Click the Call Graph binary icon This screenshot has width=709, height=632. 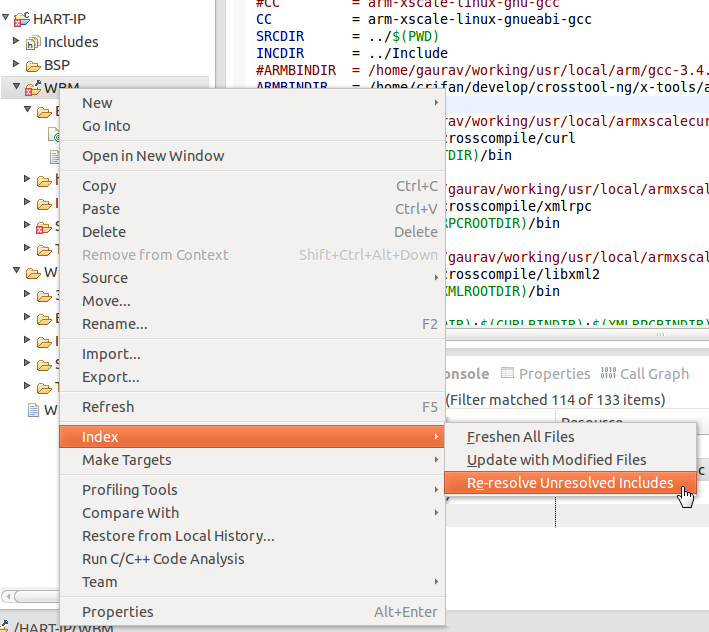pyautogui.click(x=609, y=374)
